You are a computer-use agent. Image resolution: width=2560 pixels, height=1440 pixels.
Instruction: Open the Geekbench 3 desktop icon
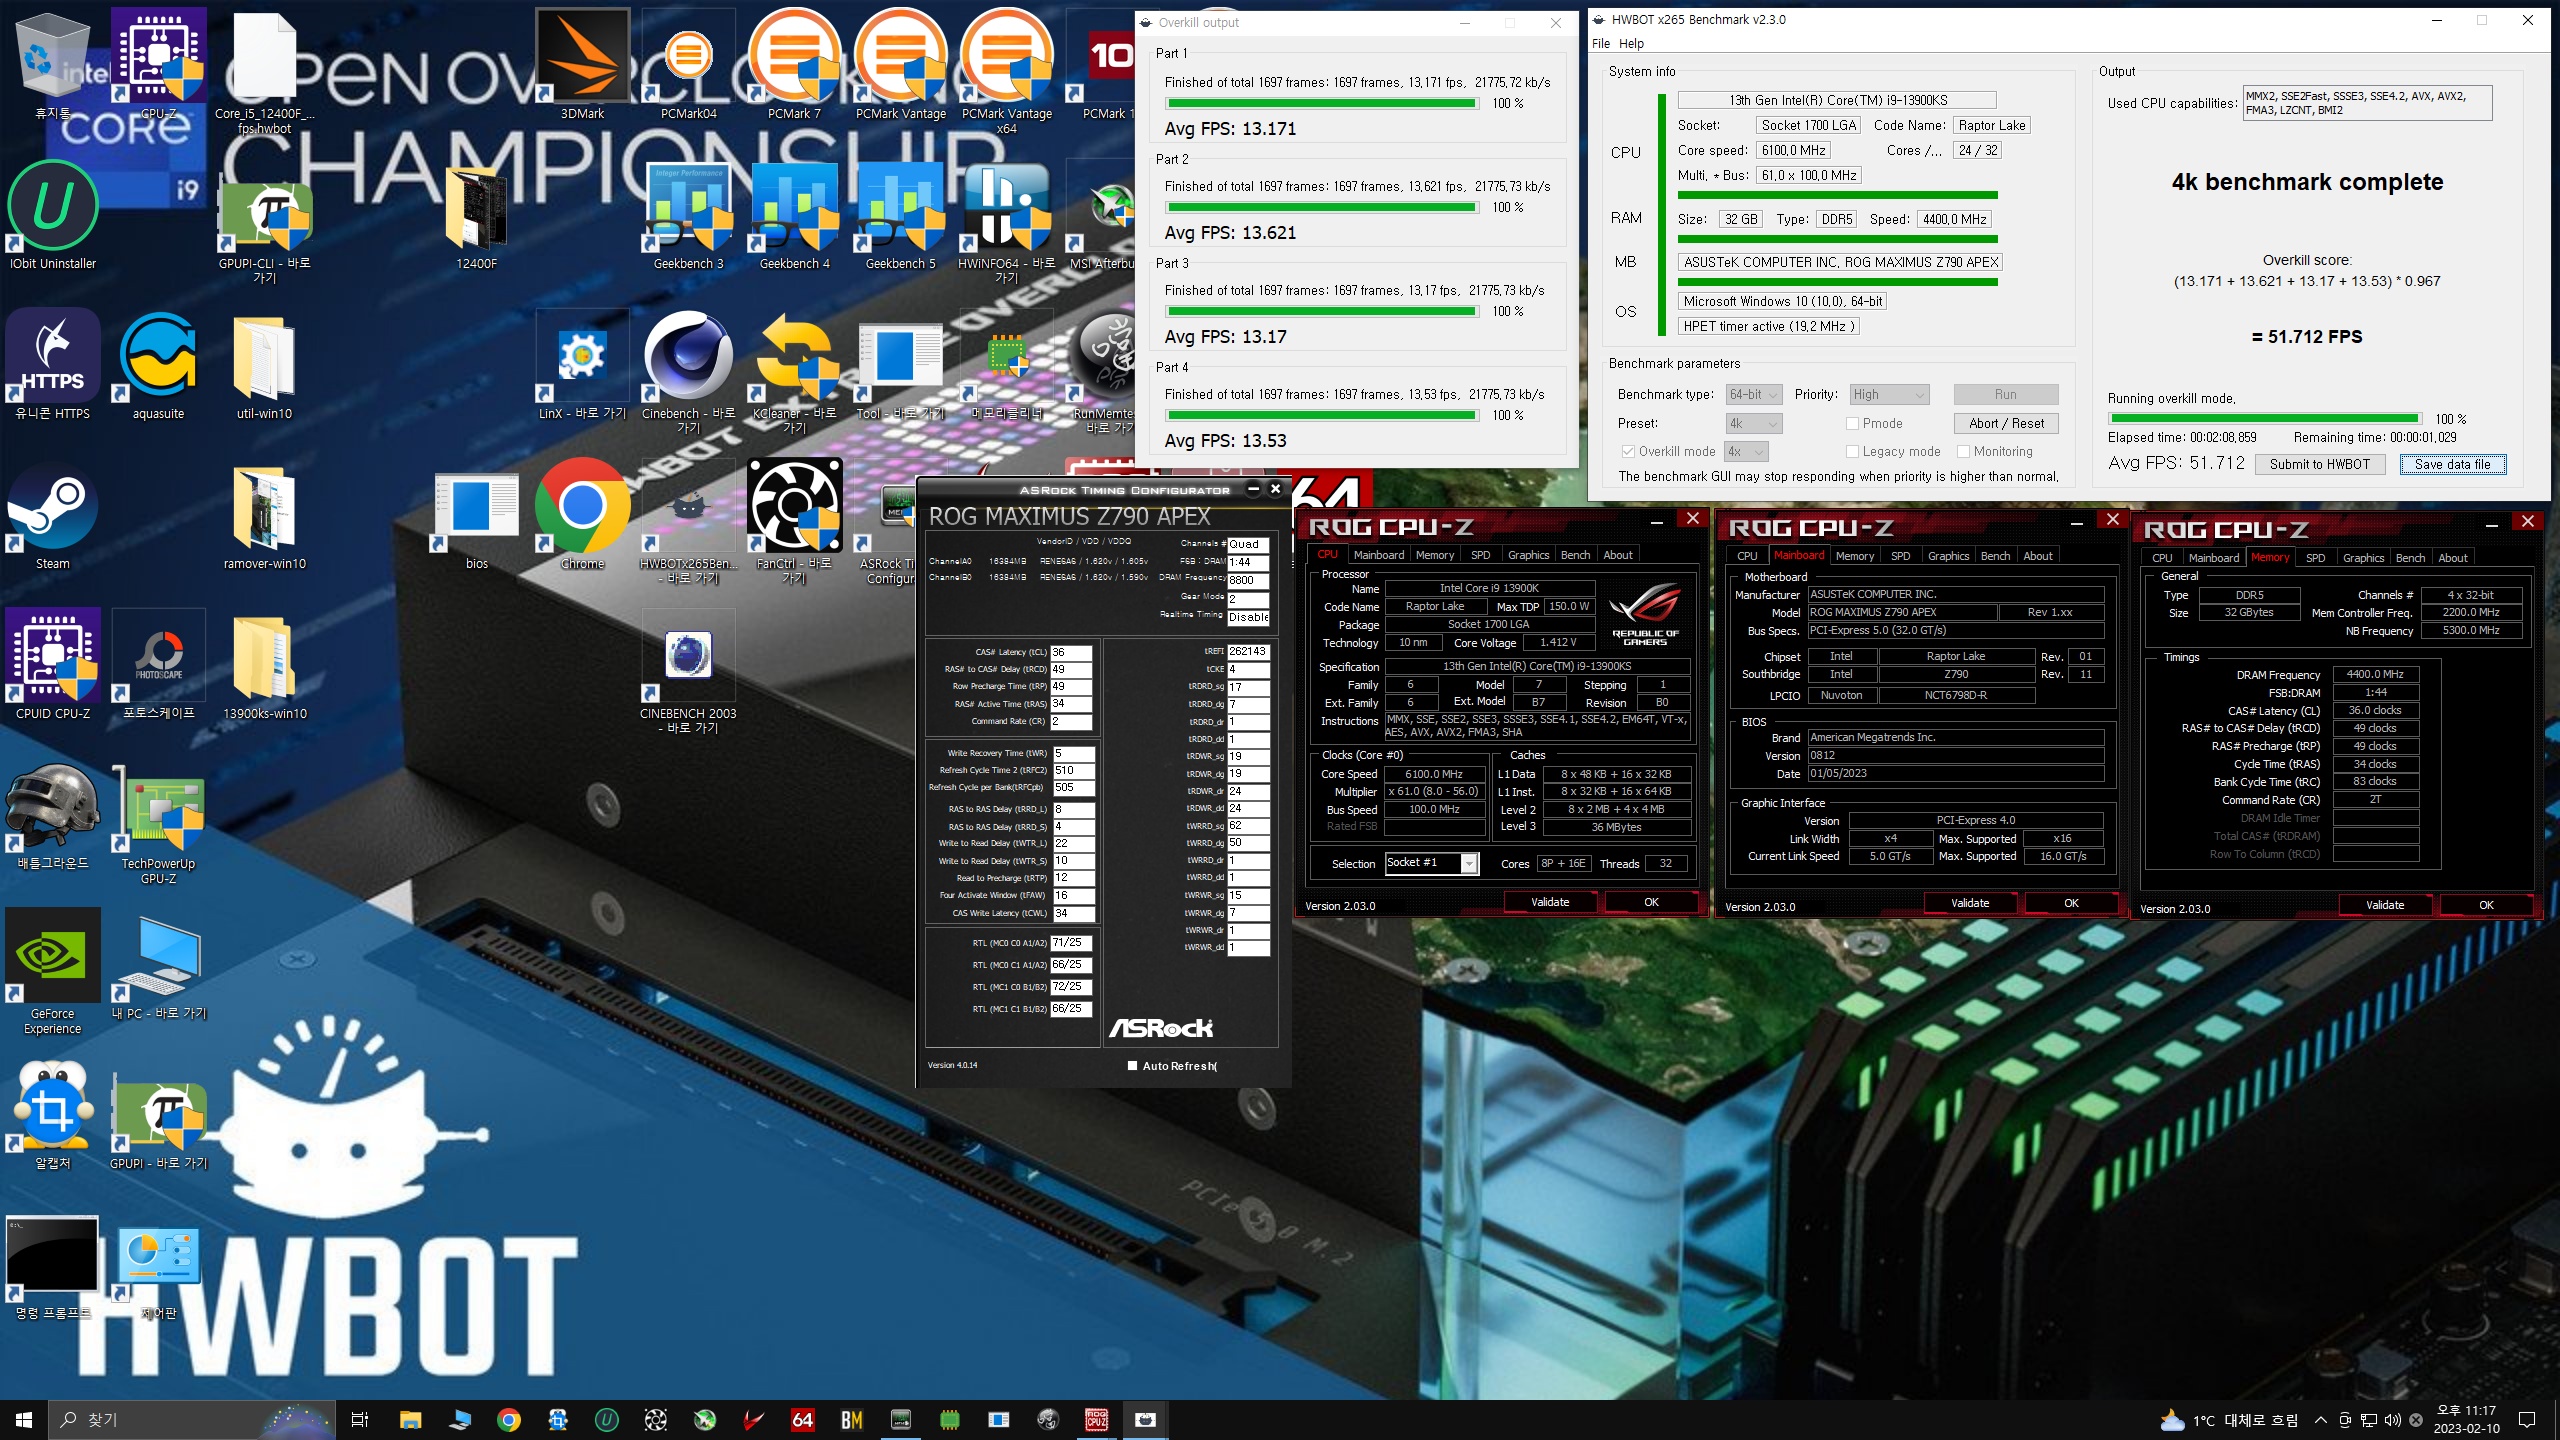(688, 215)
